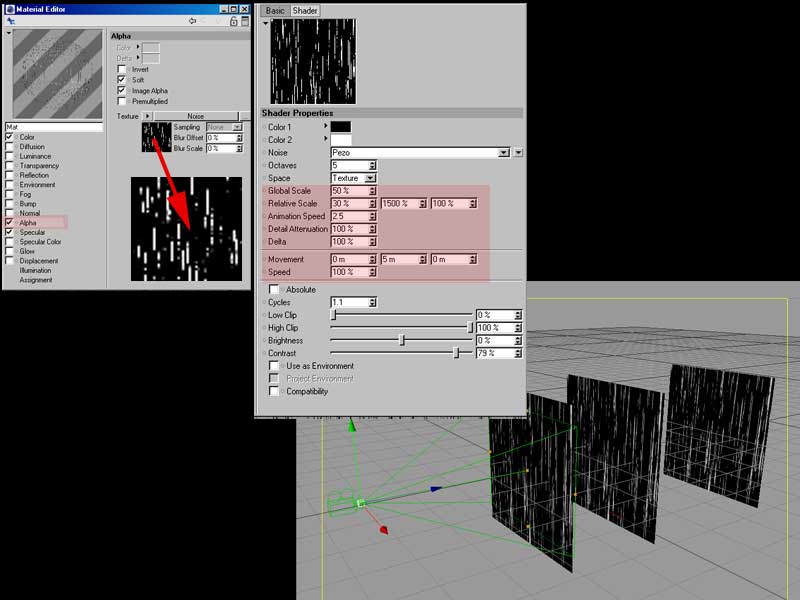Collapse the shader preview disclosure triangle

point(265,23)
